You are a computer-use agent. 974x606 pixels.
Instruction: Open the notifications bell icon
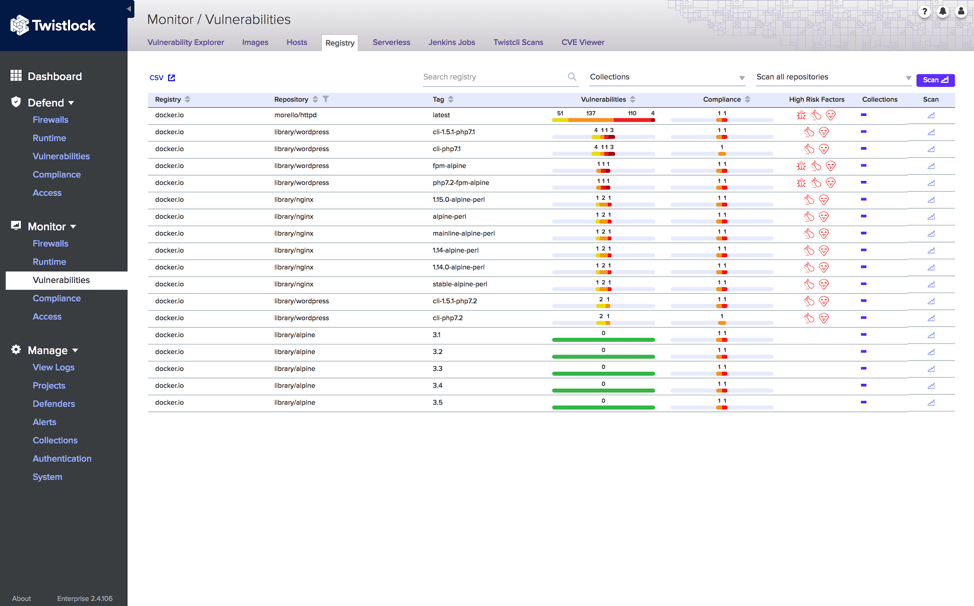pyautogui.click(x=942, y=12)
